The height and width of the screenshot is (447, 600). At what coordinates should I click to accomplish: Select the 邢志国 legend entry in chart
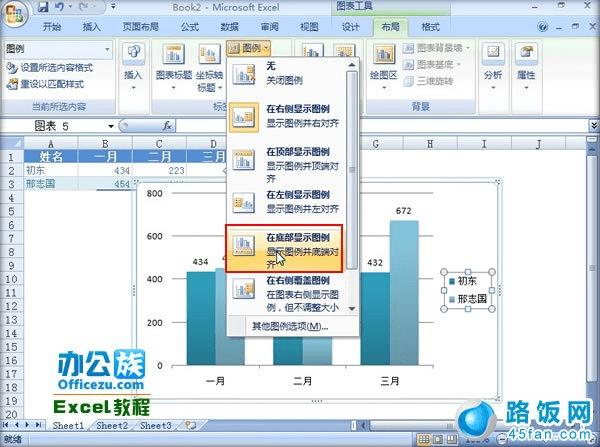[468, 299]
